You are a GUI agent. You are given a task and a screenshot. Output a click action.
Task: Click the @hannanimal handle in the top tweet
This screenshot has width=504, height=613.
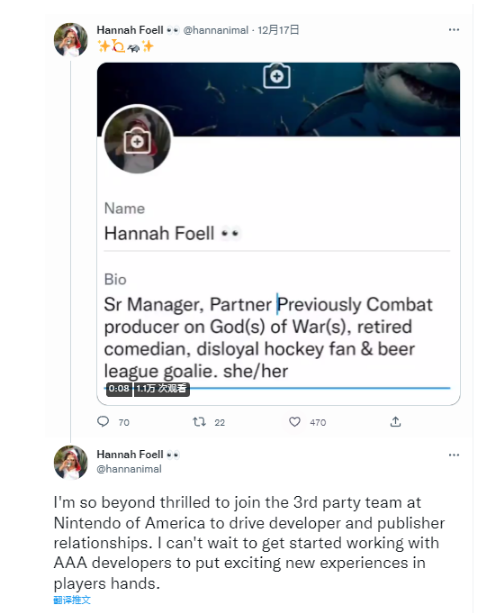216,30
